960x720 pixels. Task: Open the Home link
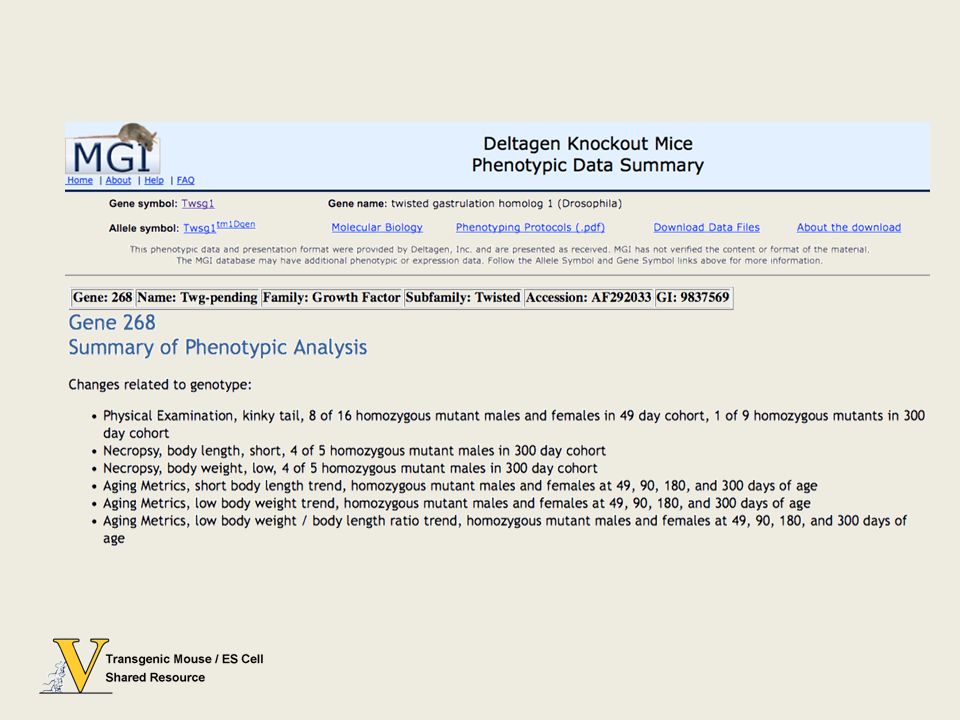pyautogui.click(x=80, y=181)
